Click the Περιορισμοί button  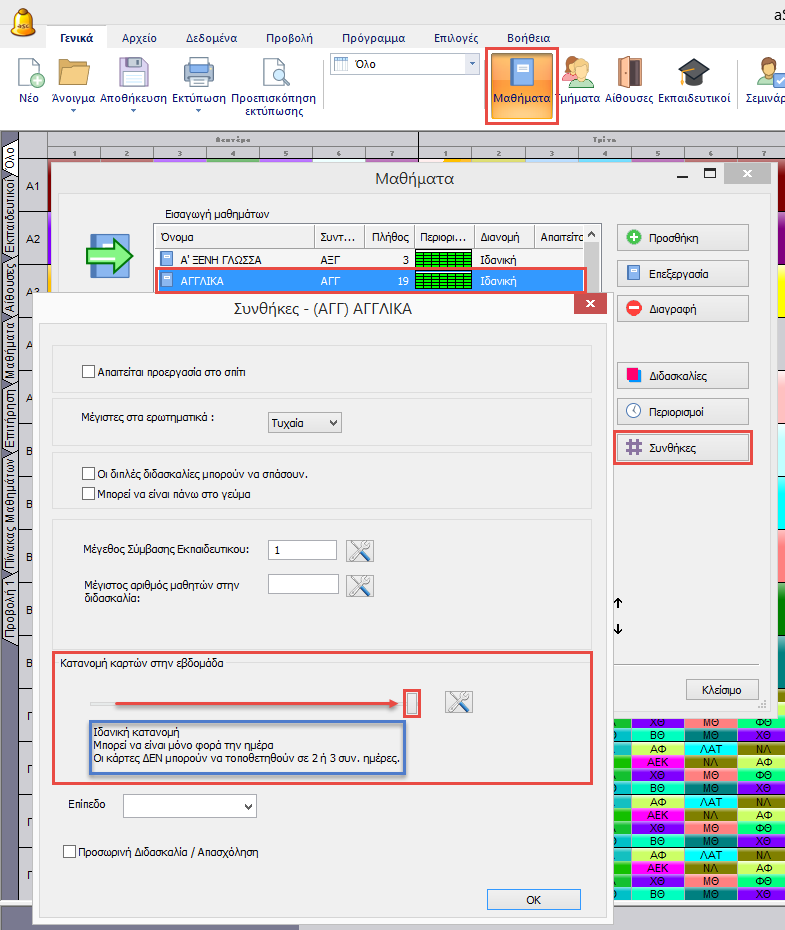click(682, 411)
